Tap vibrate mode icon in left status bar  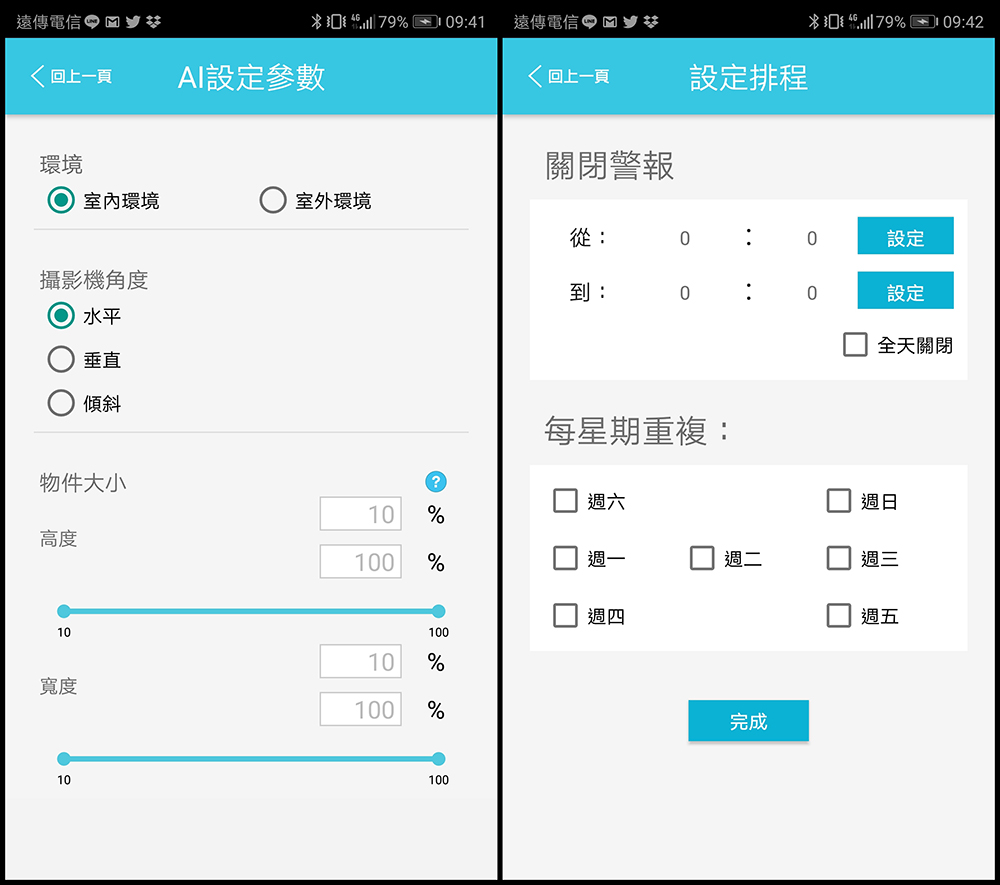pyautogui.click(x=336, y=22)
